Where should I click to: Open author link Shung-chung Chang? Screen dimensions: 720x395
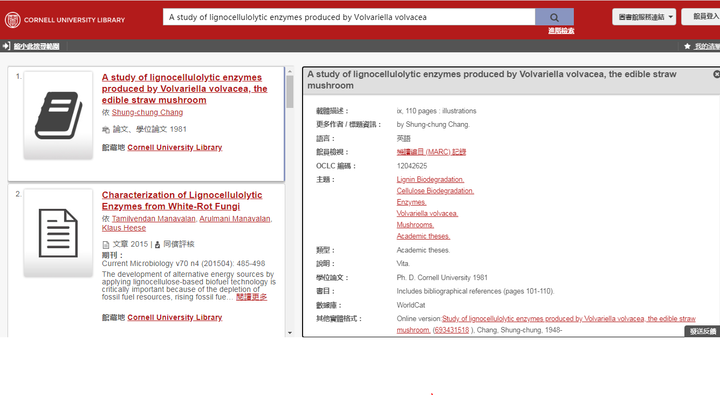click(x=147, y=113)
